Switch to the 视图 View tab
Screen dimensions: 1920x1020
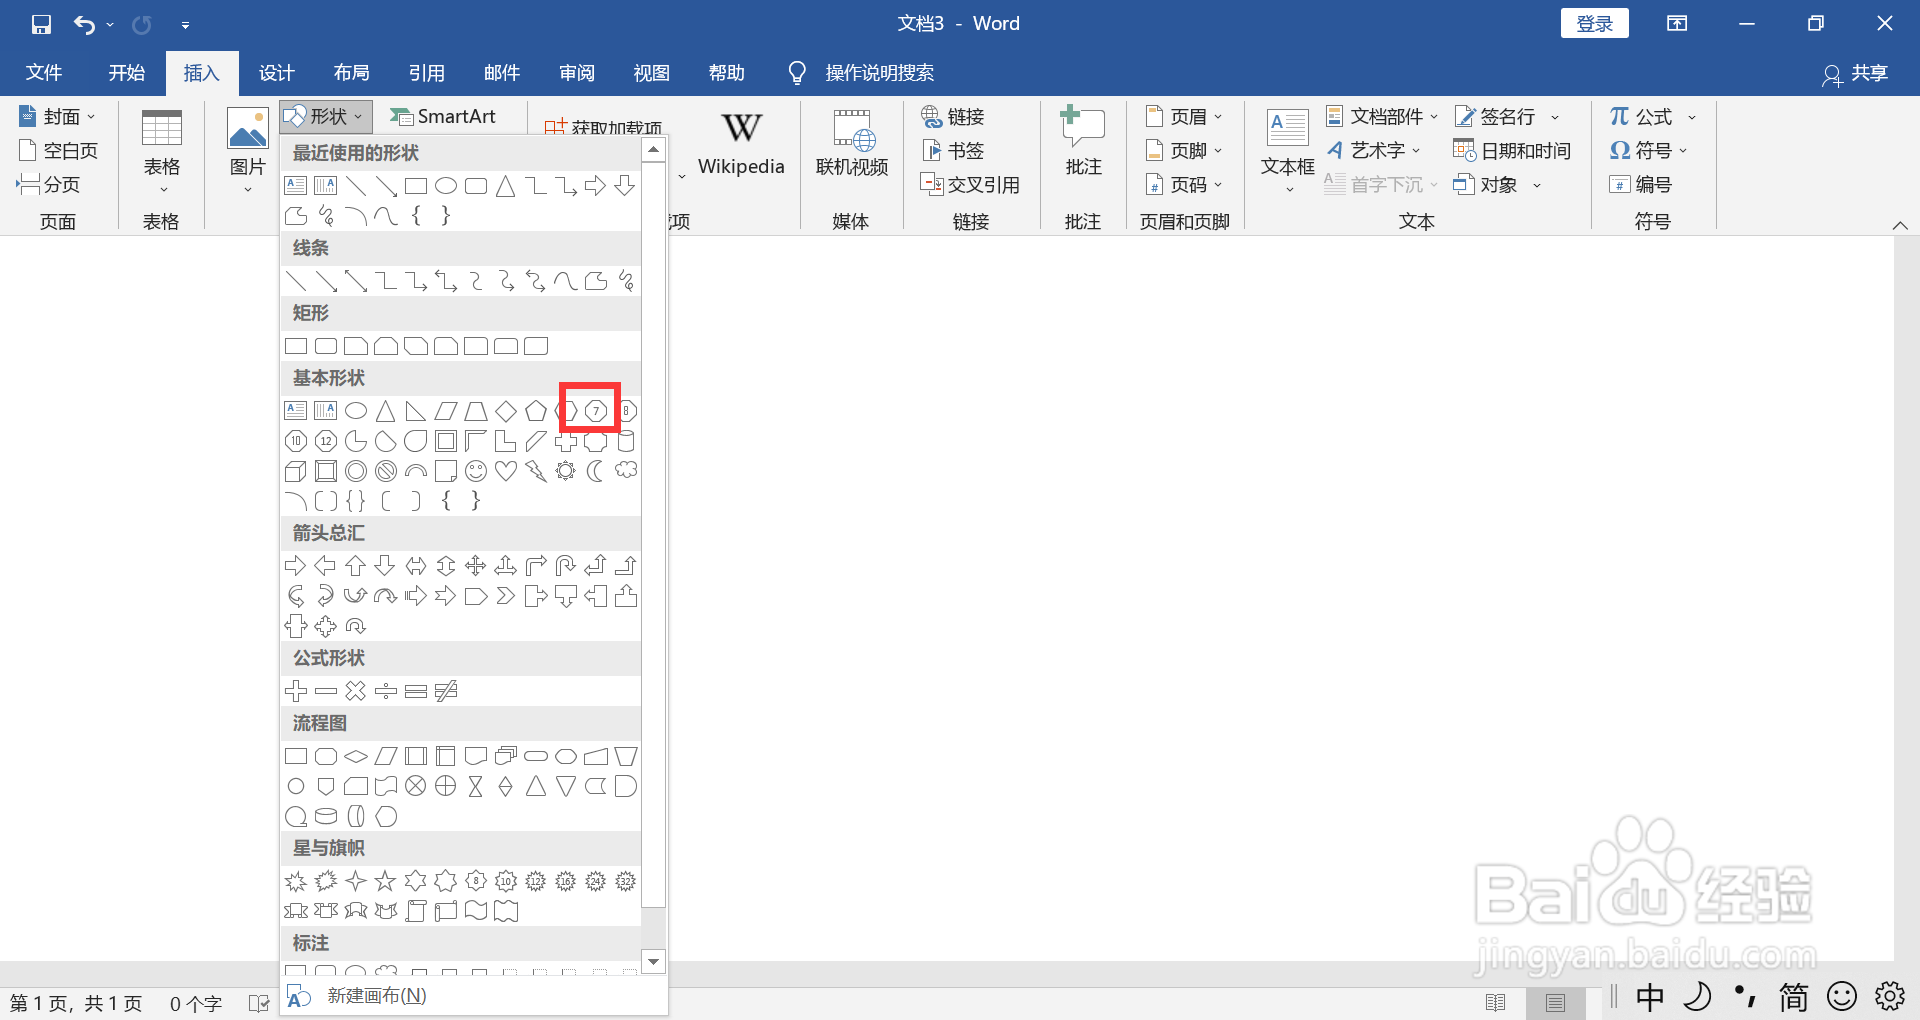click(x=652, y=73)
